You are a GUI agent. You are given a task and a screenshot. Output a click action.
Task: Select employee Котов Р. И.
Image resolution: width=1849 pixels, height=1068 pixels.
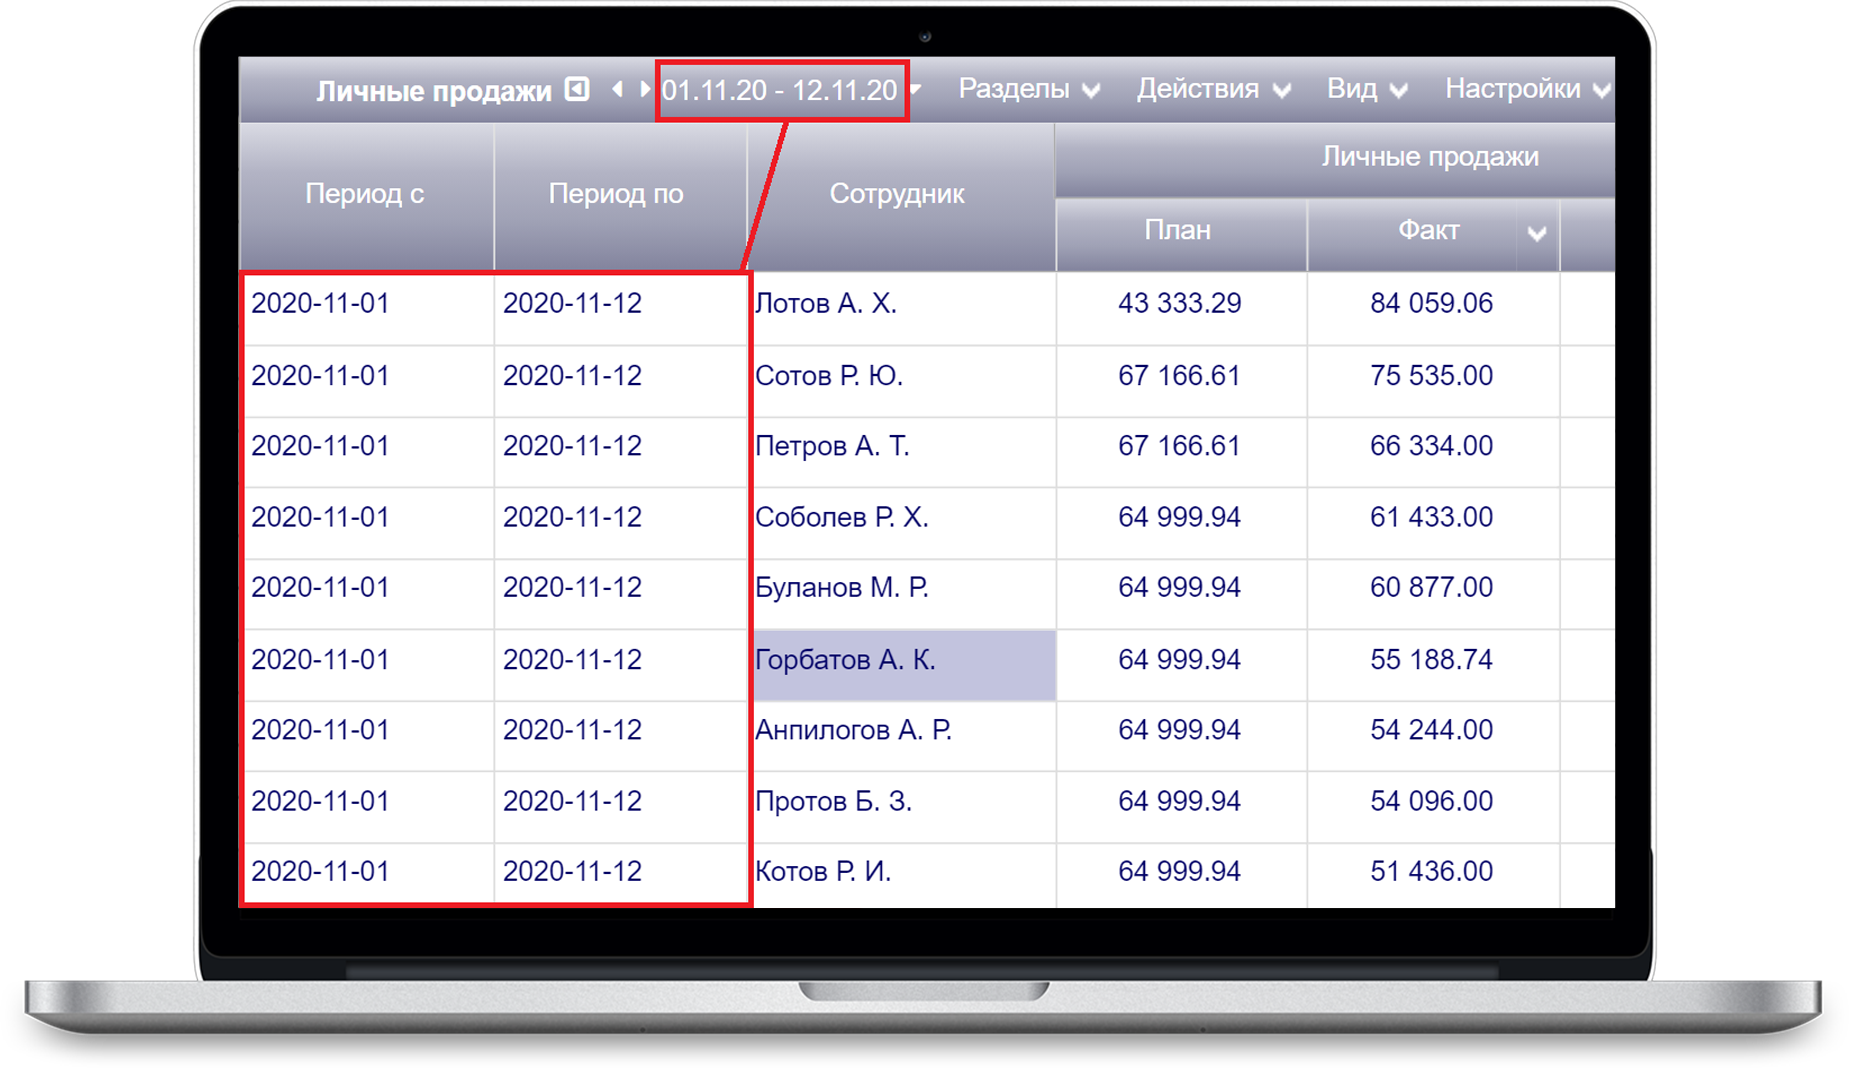823,872
